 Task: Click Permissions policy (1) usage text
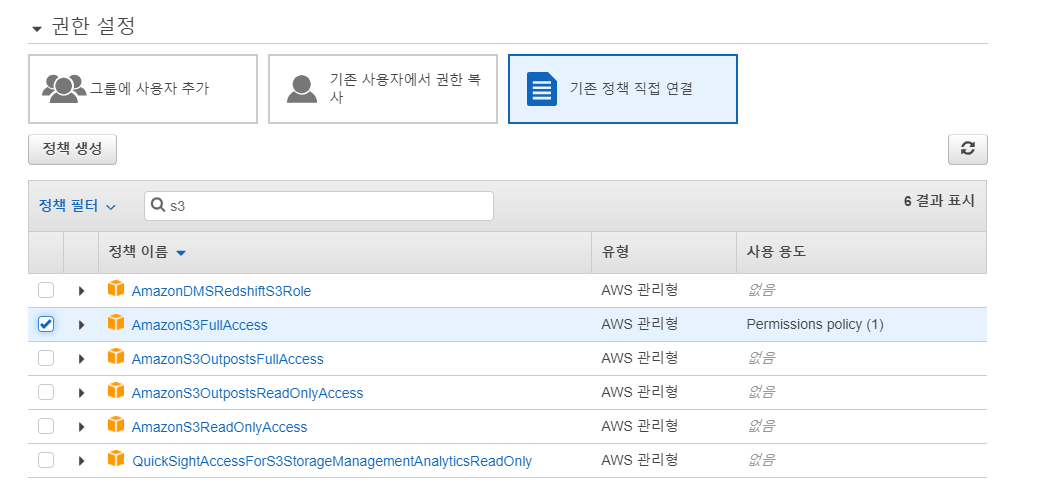tap(815, 324)
